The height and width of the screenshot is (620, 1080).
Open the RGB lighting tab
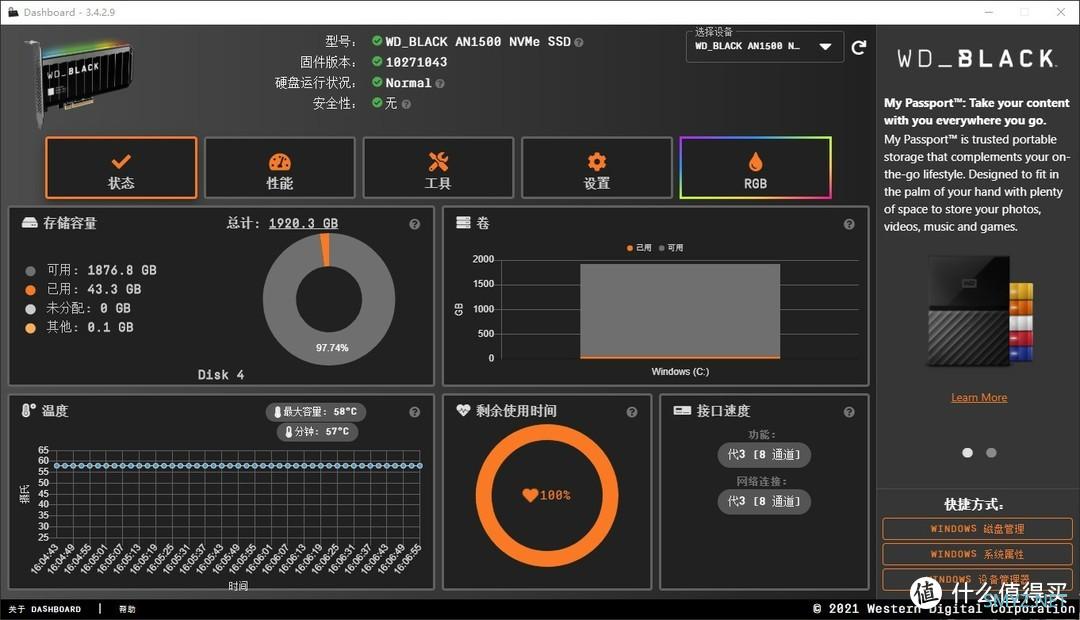756,167
